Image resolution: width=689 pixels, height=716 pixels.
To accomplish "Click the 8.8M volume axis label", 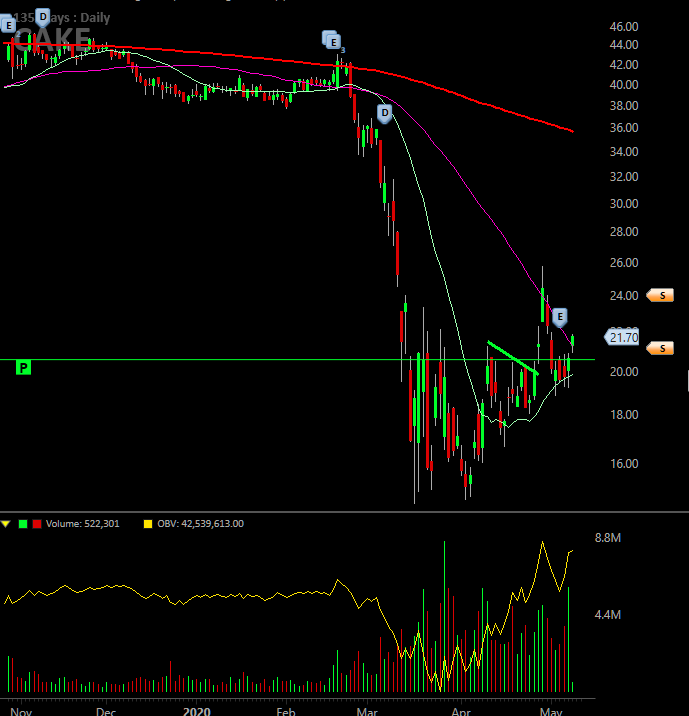I will 608,538.
